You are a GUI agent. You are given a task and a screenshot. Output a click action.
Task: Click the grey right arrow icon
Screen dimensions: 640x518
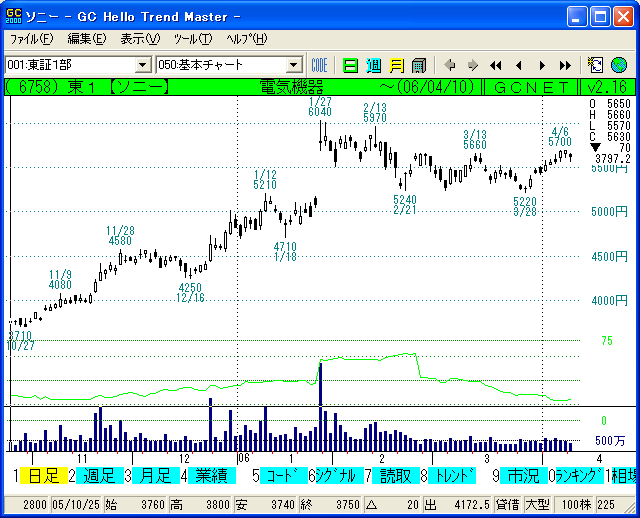pos(473,65)
